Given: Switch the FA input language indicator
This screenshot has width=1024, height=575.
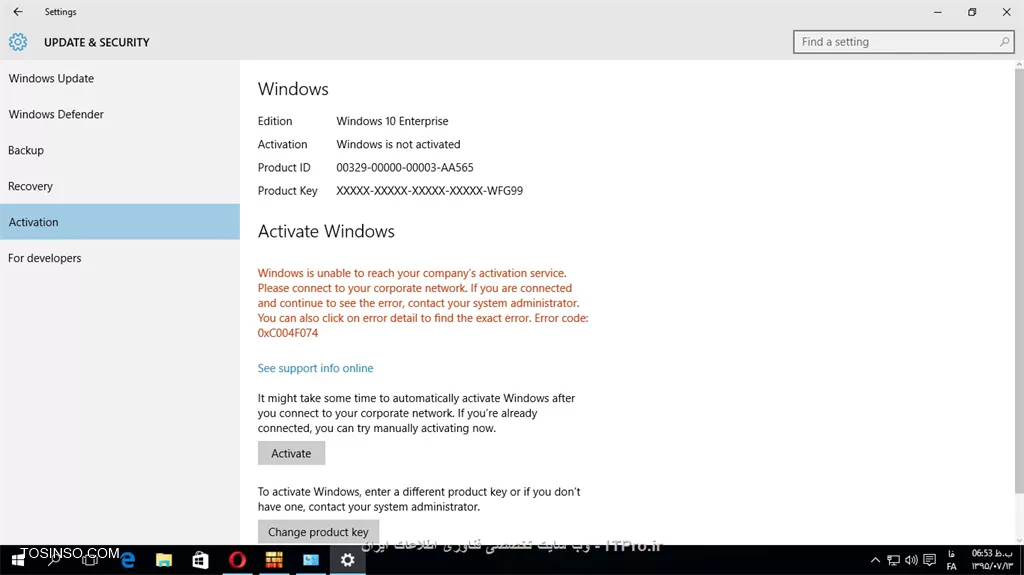Looking at the screenshot, I should coord(952,560).
